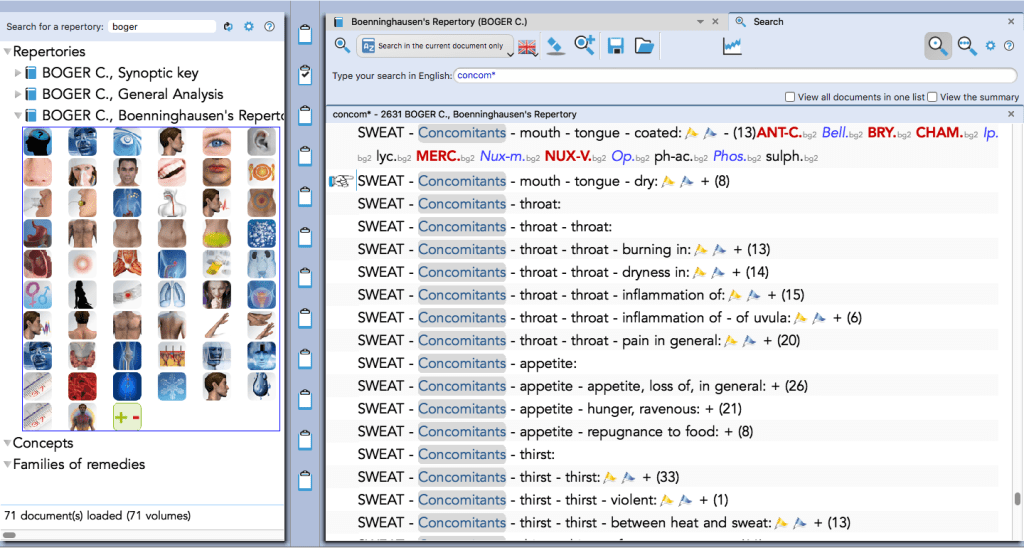Image resolution: width=1024 pixels, height=548 pixels.
Task: Click the sulph. remedy link
Action: click(784, 157)
